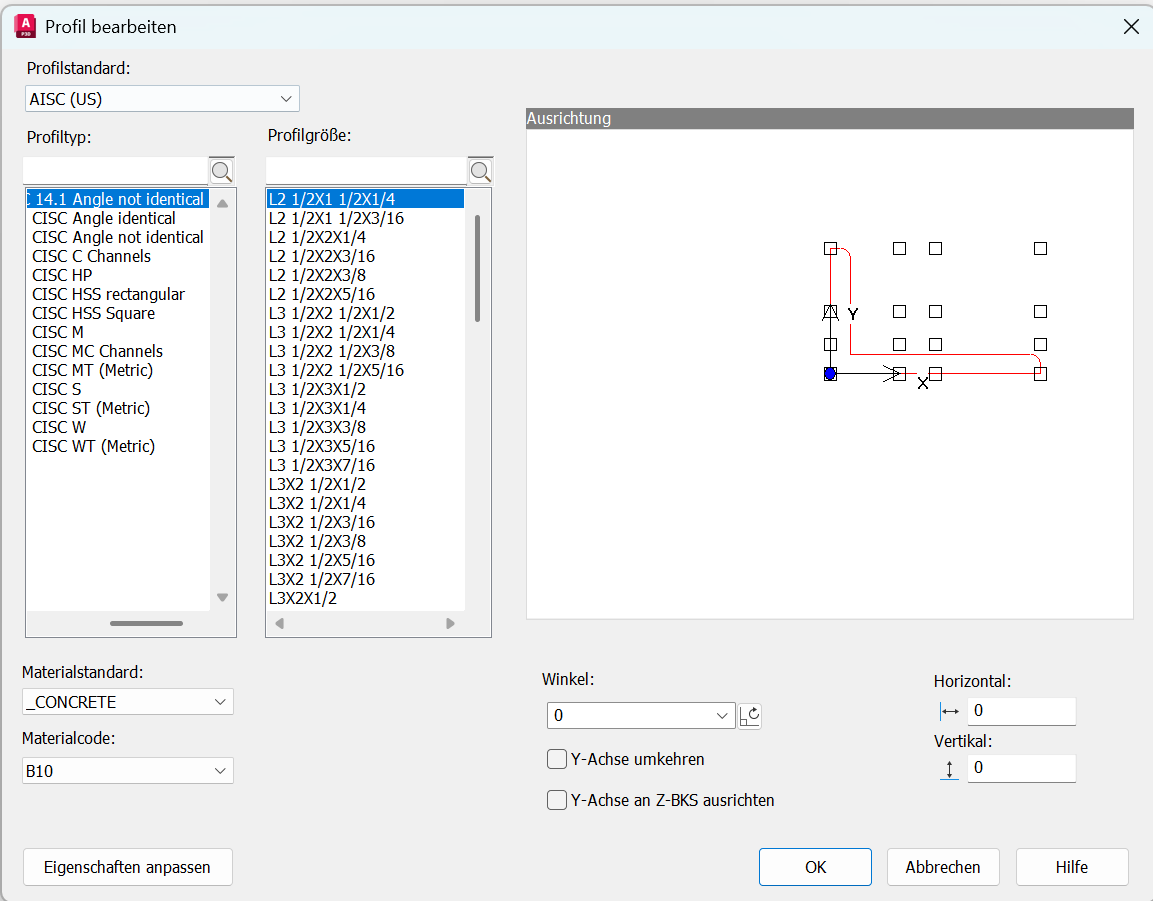Select size 'L2 1/2X1 1/2X1/4'

coord(365,199)
